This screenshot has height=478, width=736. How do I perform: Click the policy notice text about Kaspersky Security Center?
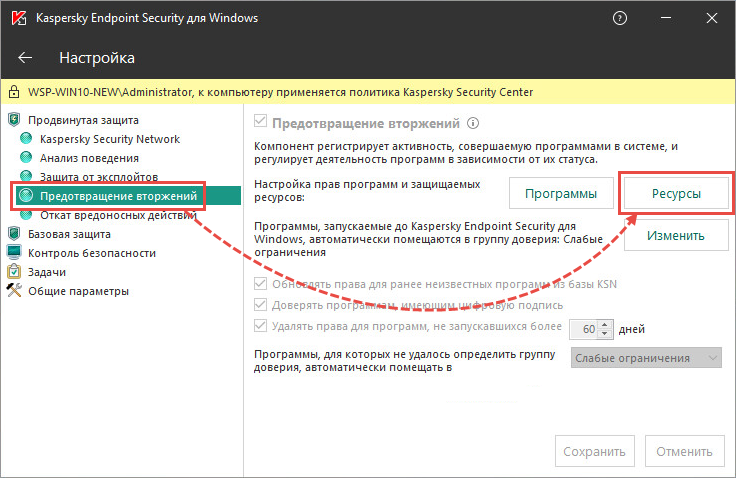(280, 92)
